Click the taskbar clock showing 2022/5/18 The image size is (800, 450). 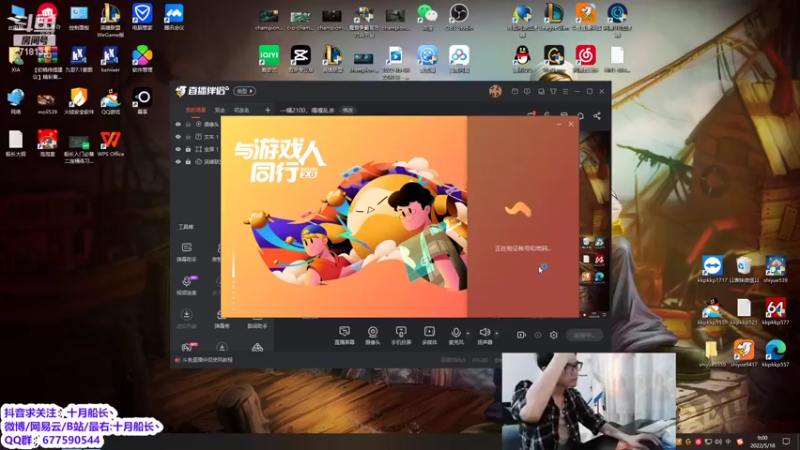coord(762,441)
